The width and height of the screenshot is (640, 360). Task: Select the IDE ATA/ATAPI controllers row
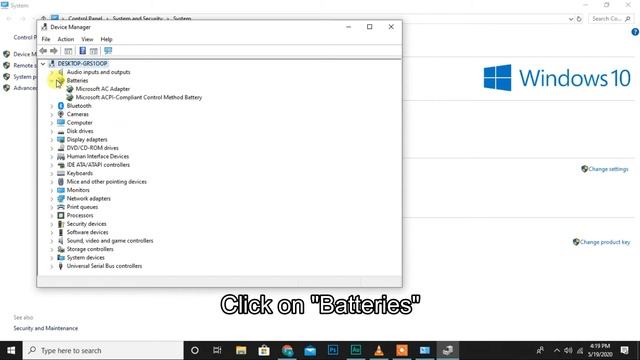point(98,165)
